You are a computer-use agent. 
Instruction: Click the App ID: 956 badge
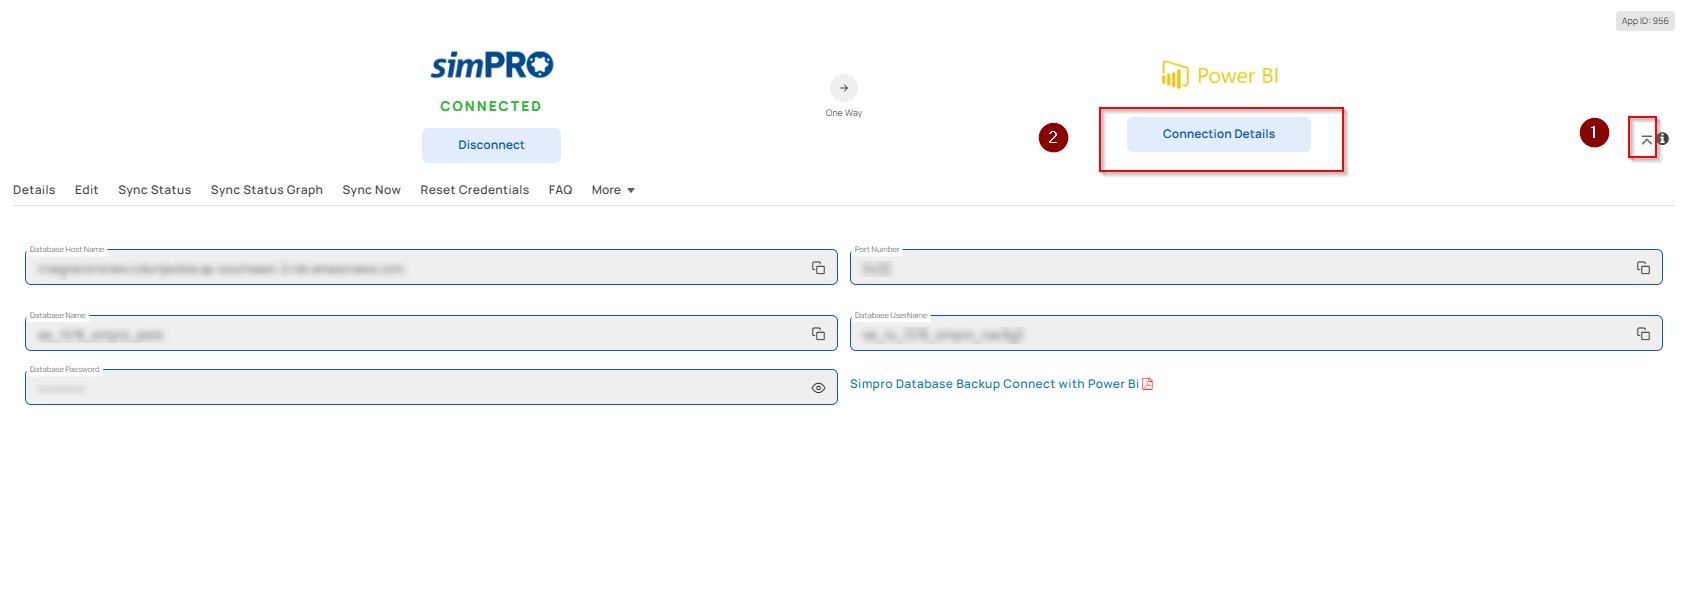click(1645, 21)
